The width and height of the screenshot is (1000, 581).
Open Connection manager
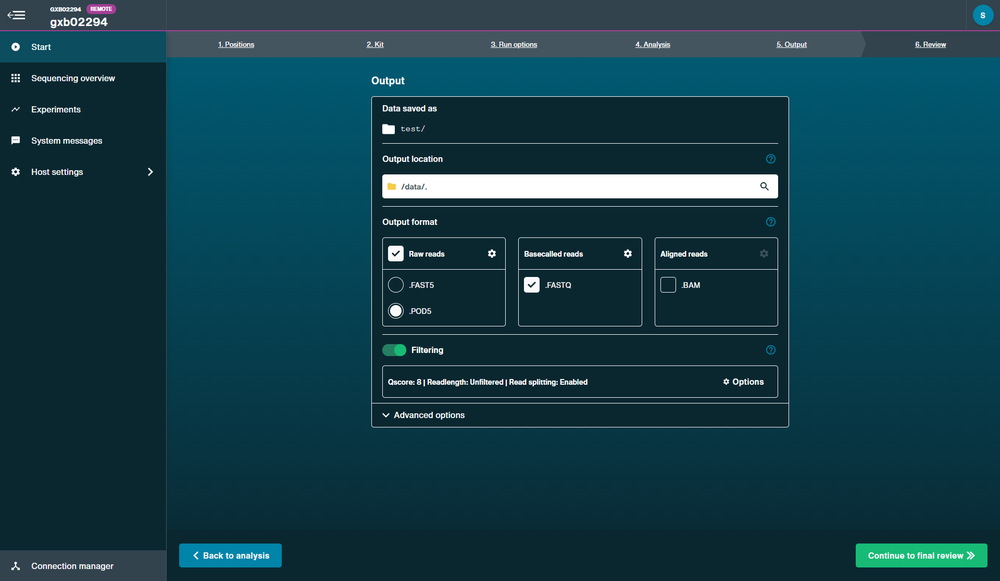[x=83, y=566]
